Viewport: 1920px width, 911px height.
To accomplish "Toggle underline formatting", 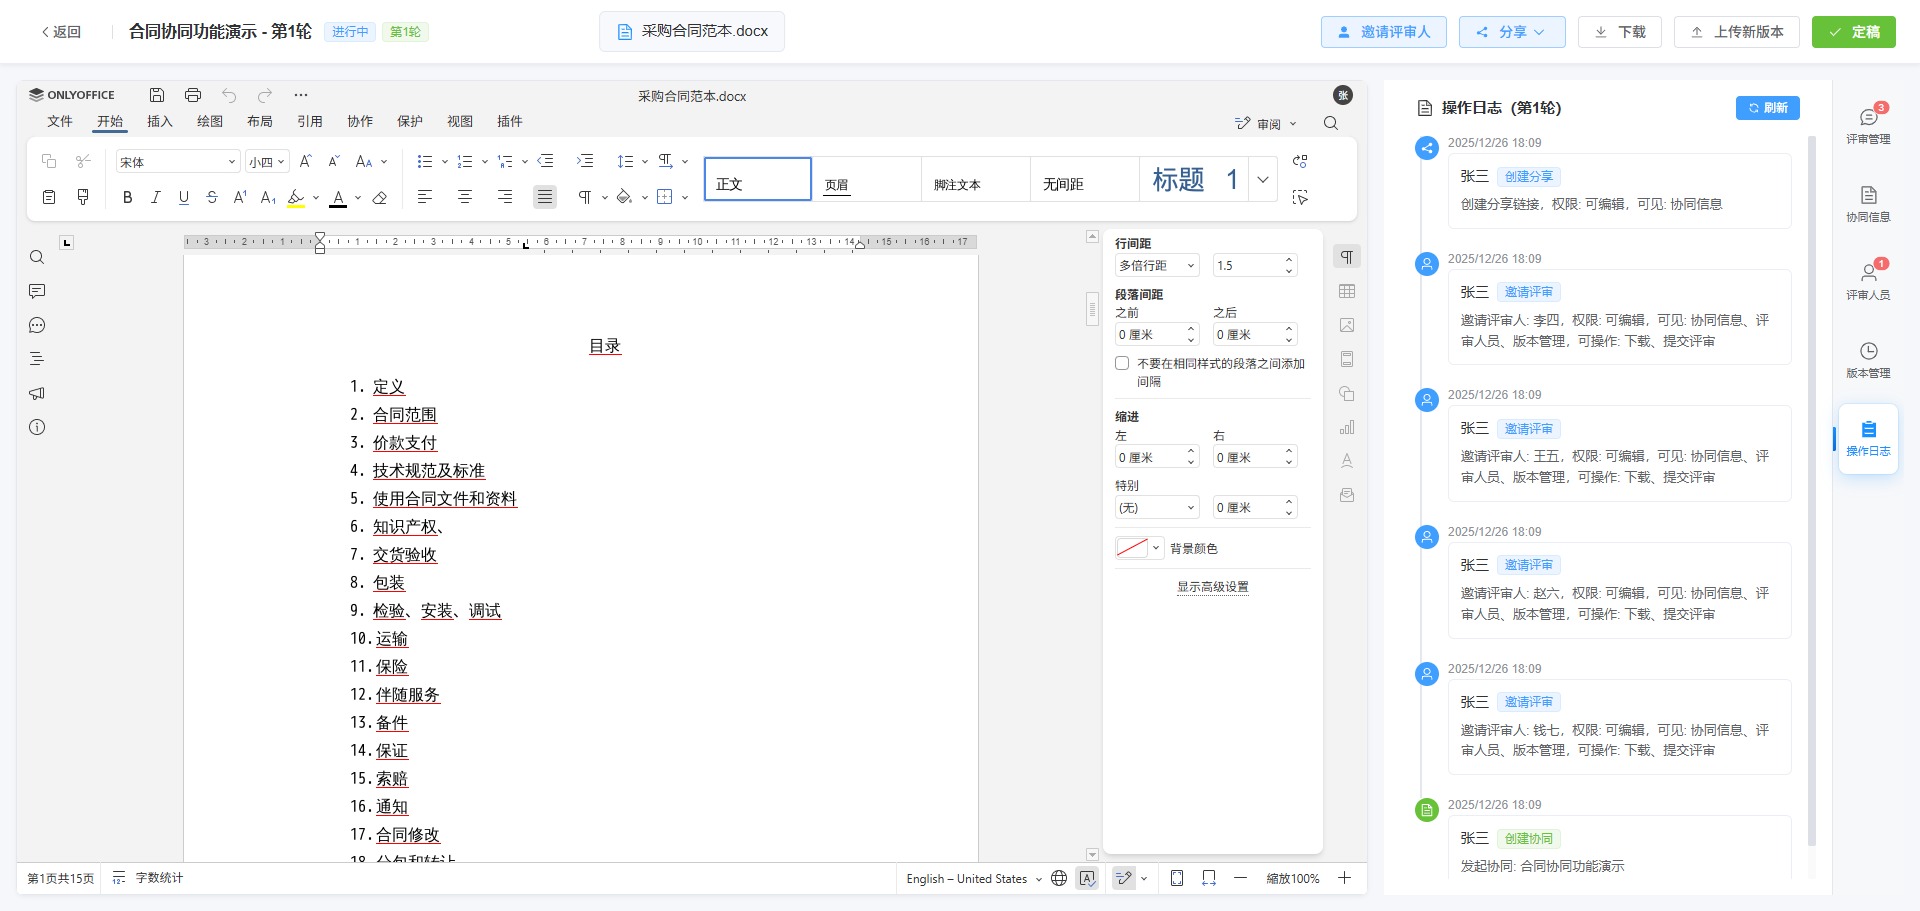I will [183, 197].
